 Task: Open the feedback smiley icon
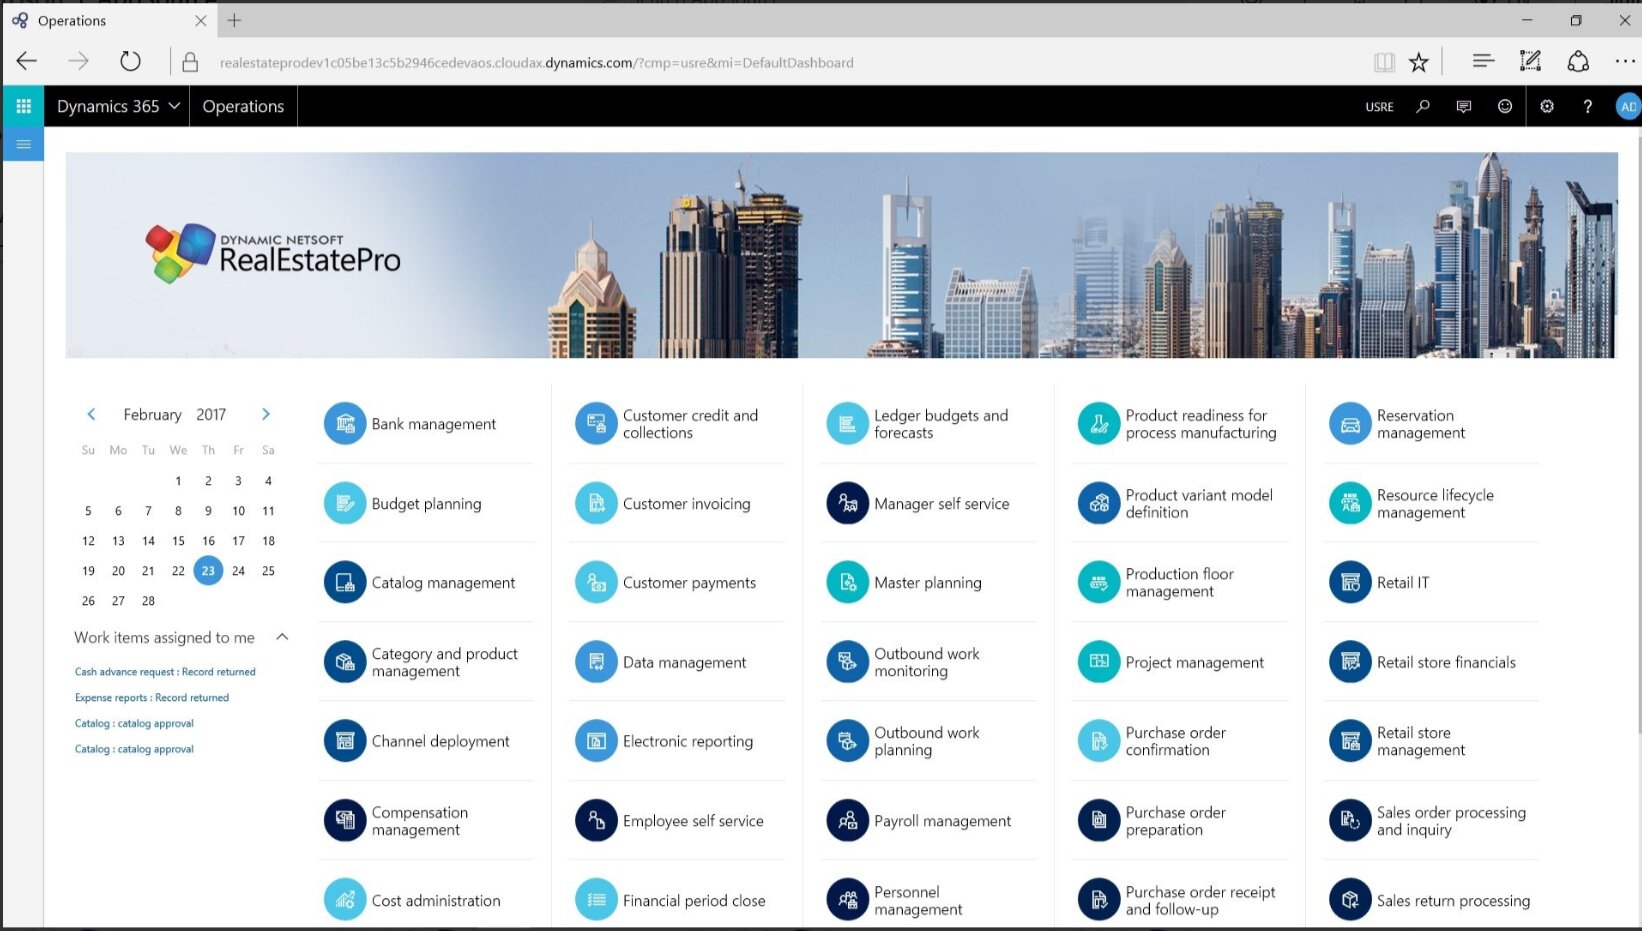1504,107
